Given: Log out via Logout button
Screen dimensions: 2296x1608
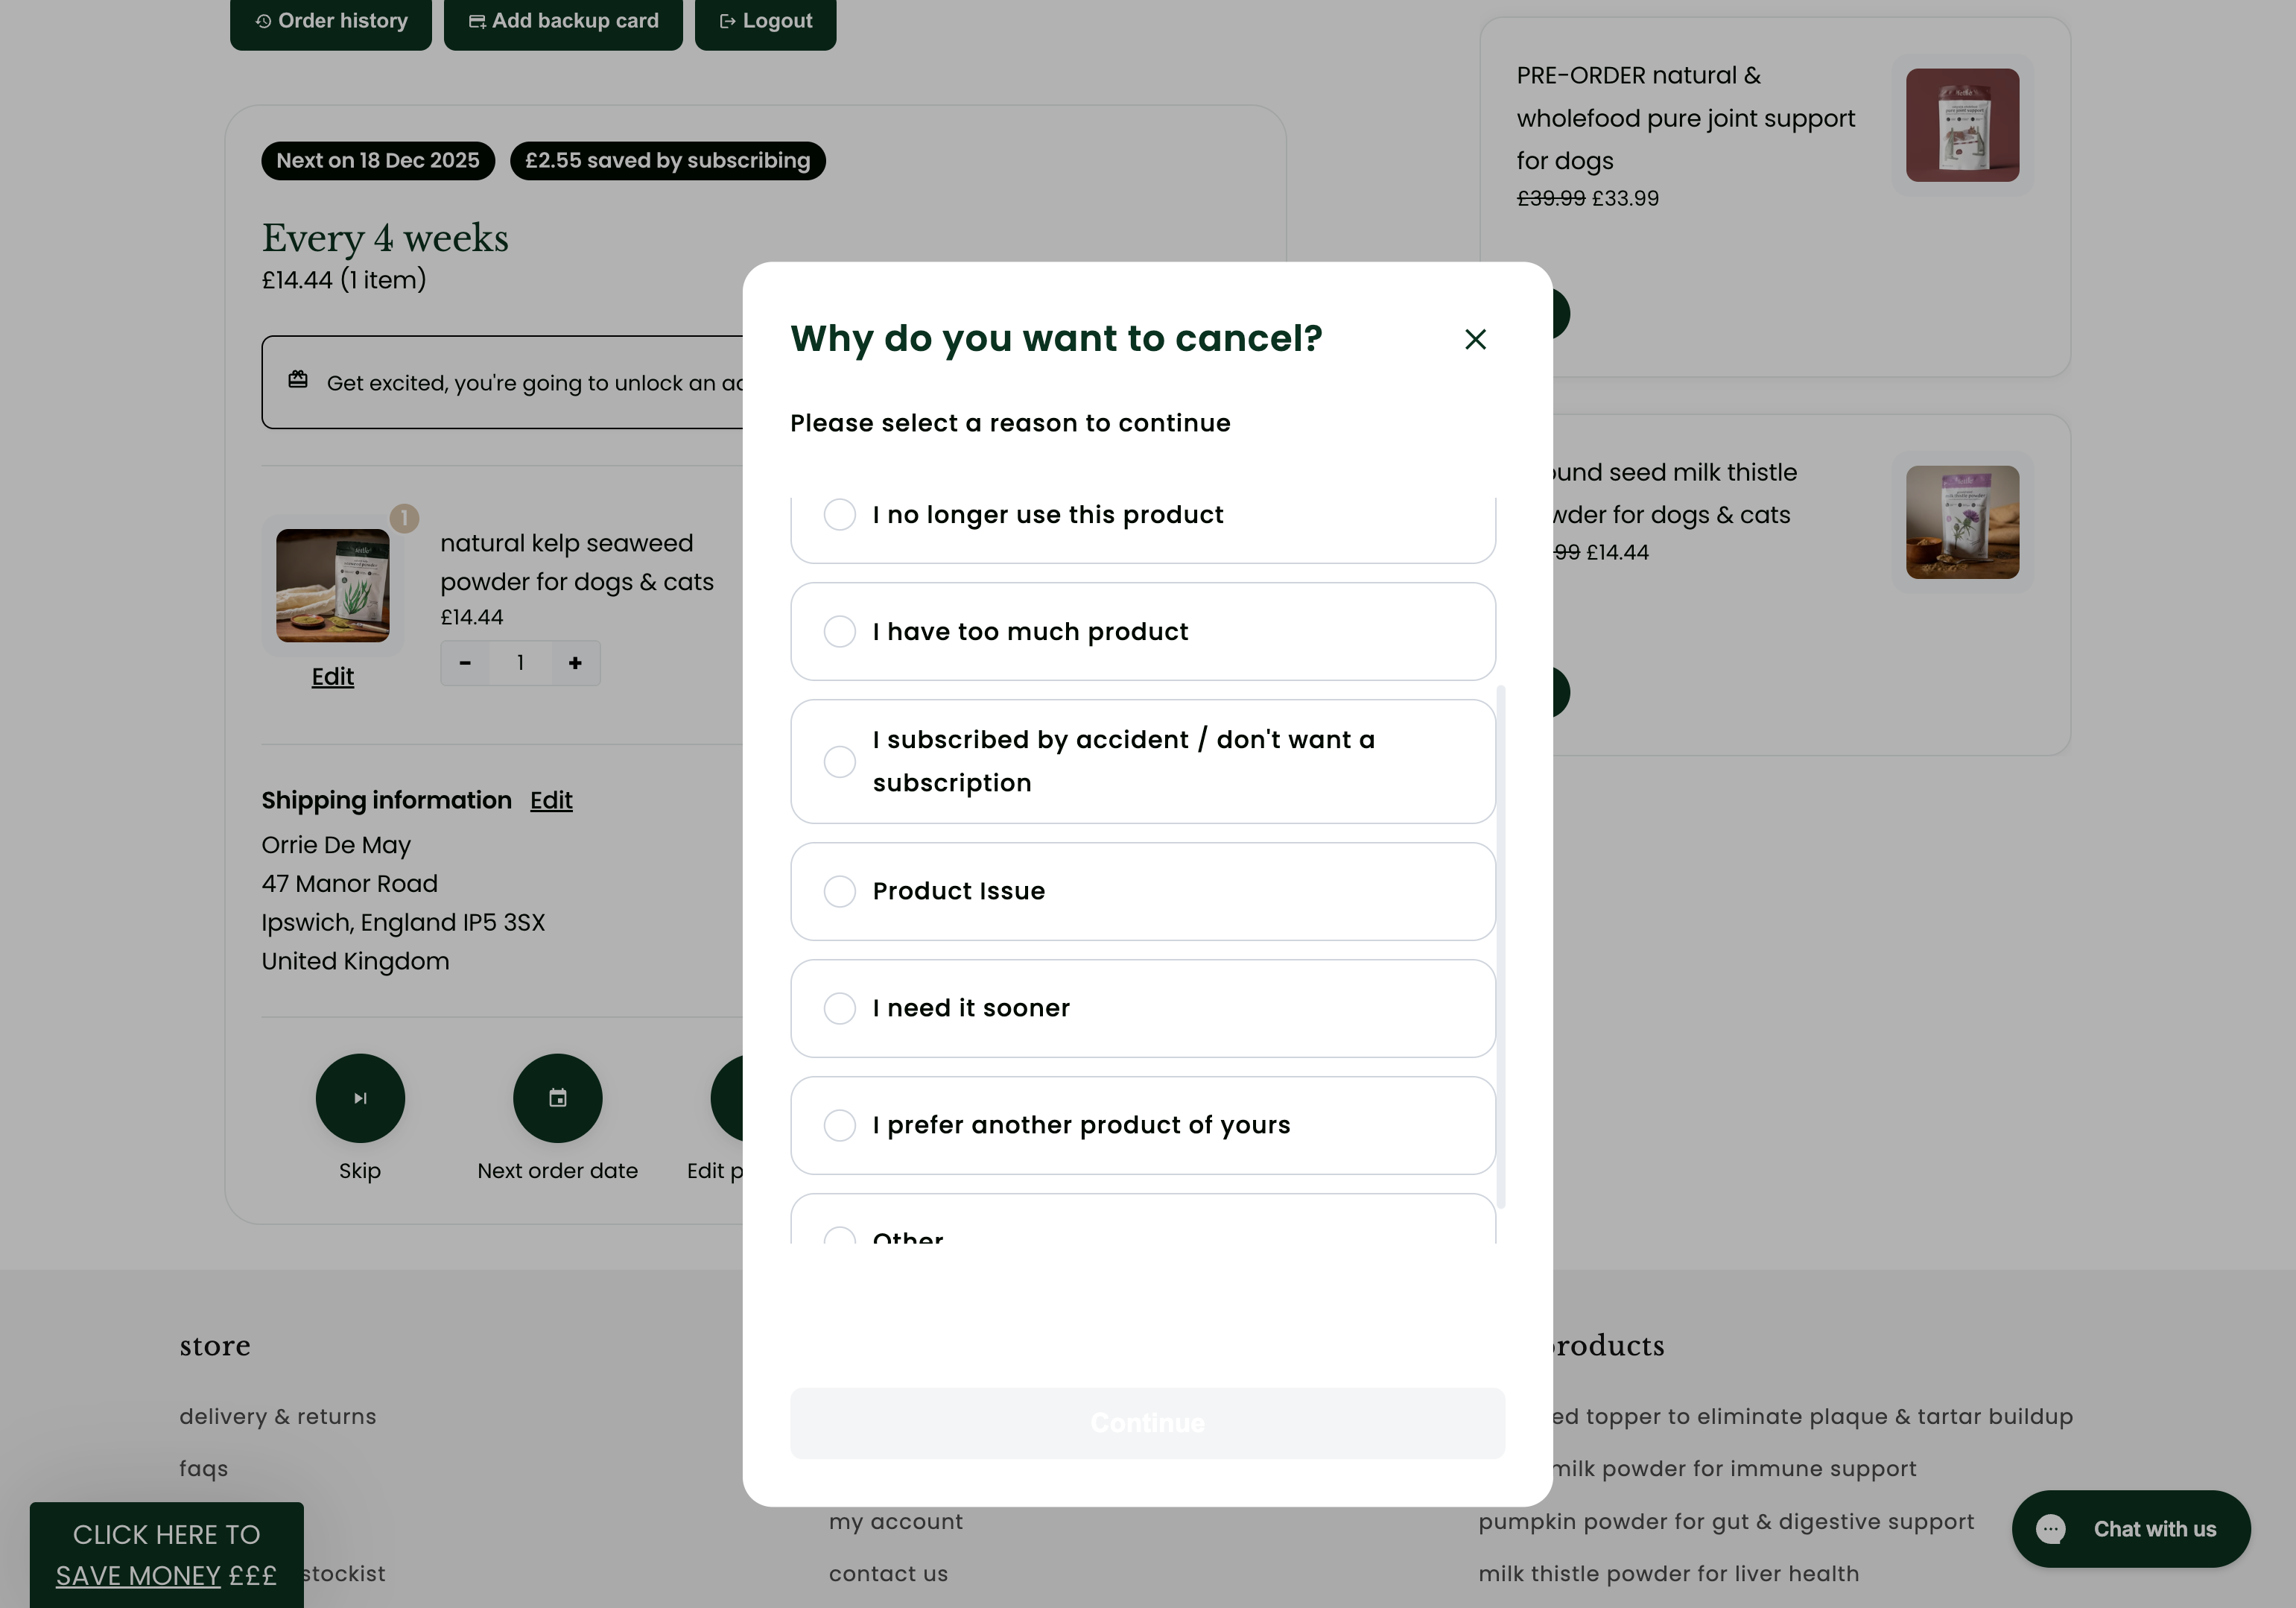Looking at the screenshot, I should click(765, 21).
